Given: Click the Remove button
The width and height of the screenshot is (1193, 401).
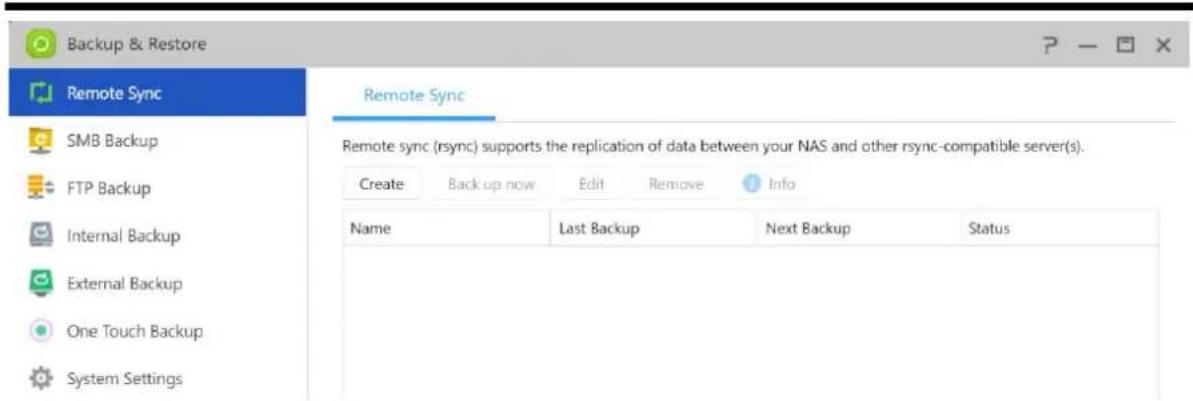Looking at the screenshot, I should (x=676, y=184).
